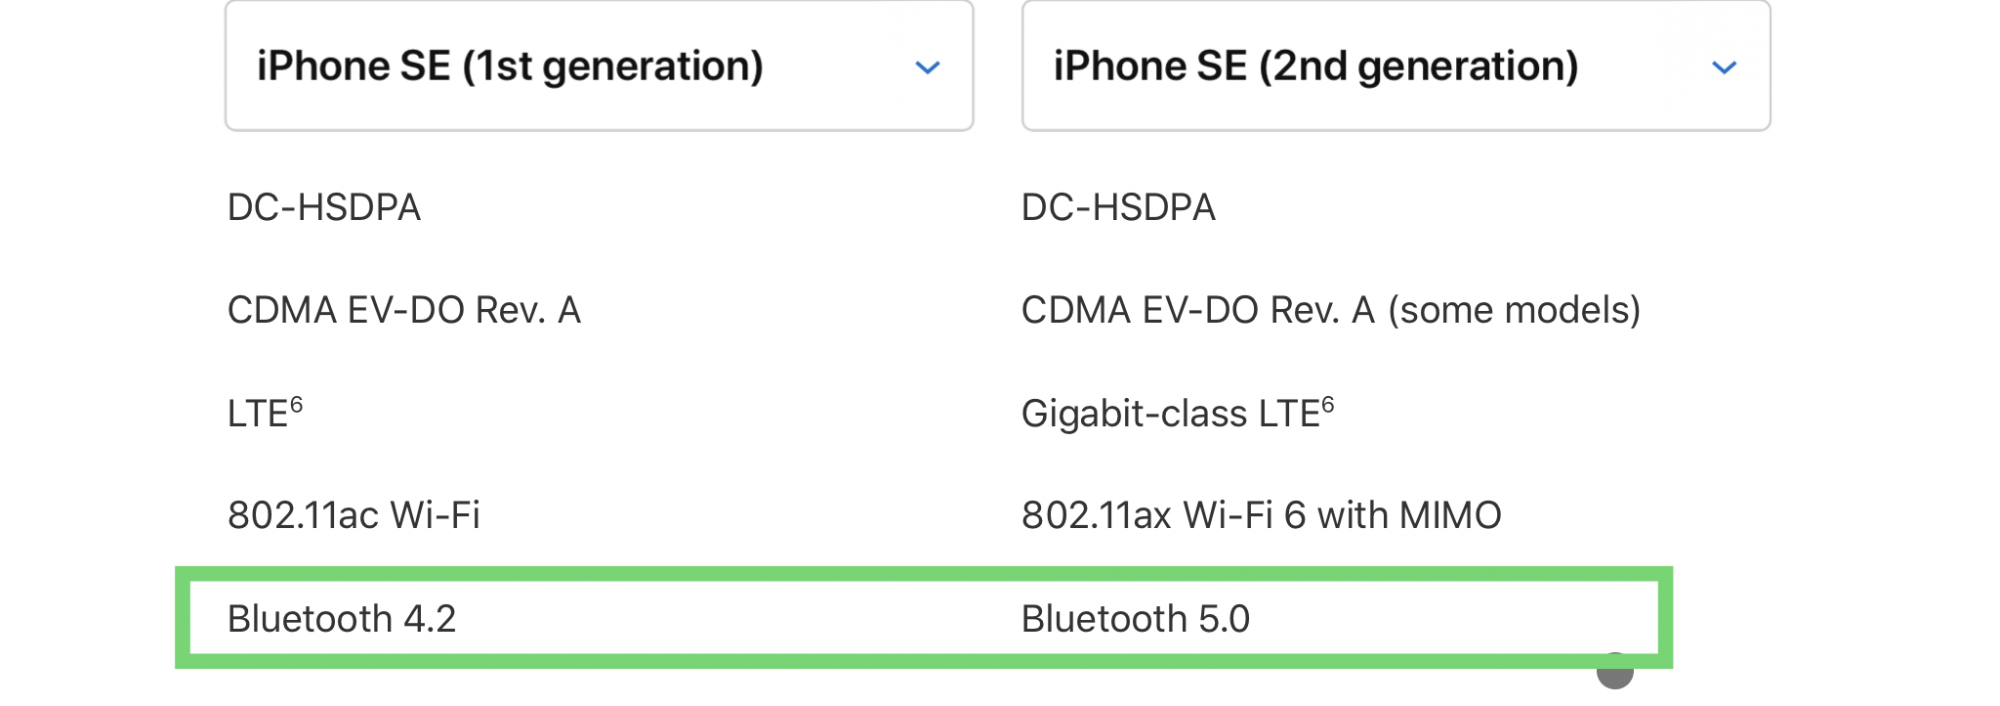This screenshot has width=2000, height=706.
Task: Select the highlighted Bluetooth 4.2 entry
Action: [x=342, y=619]
